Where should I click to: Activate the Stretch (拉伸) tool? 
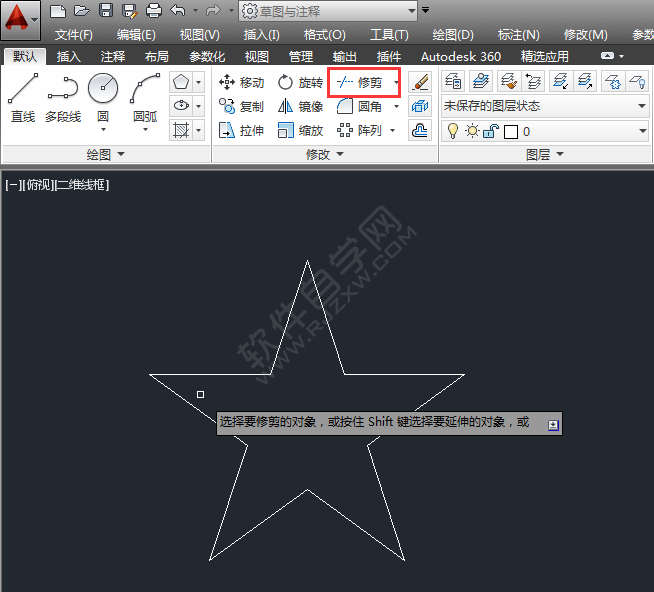point(241,131)
